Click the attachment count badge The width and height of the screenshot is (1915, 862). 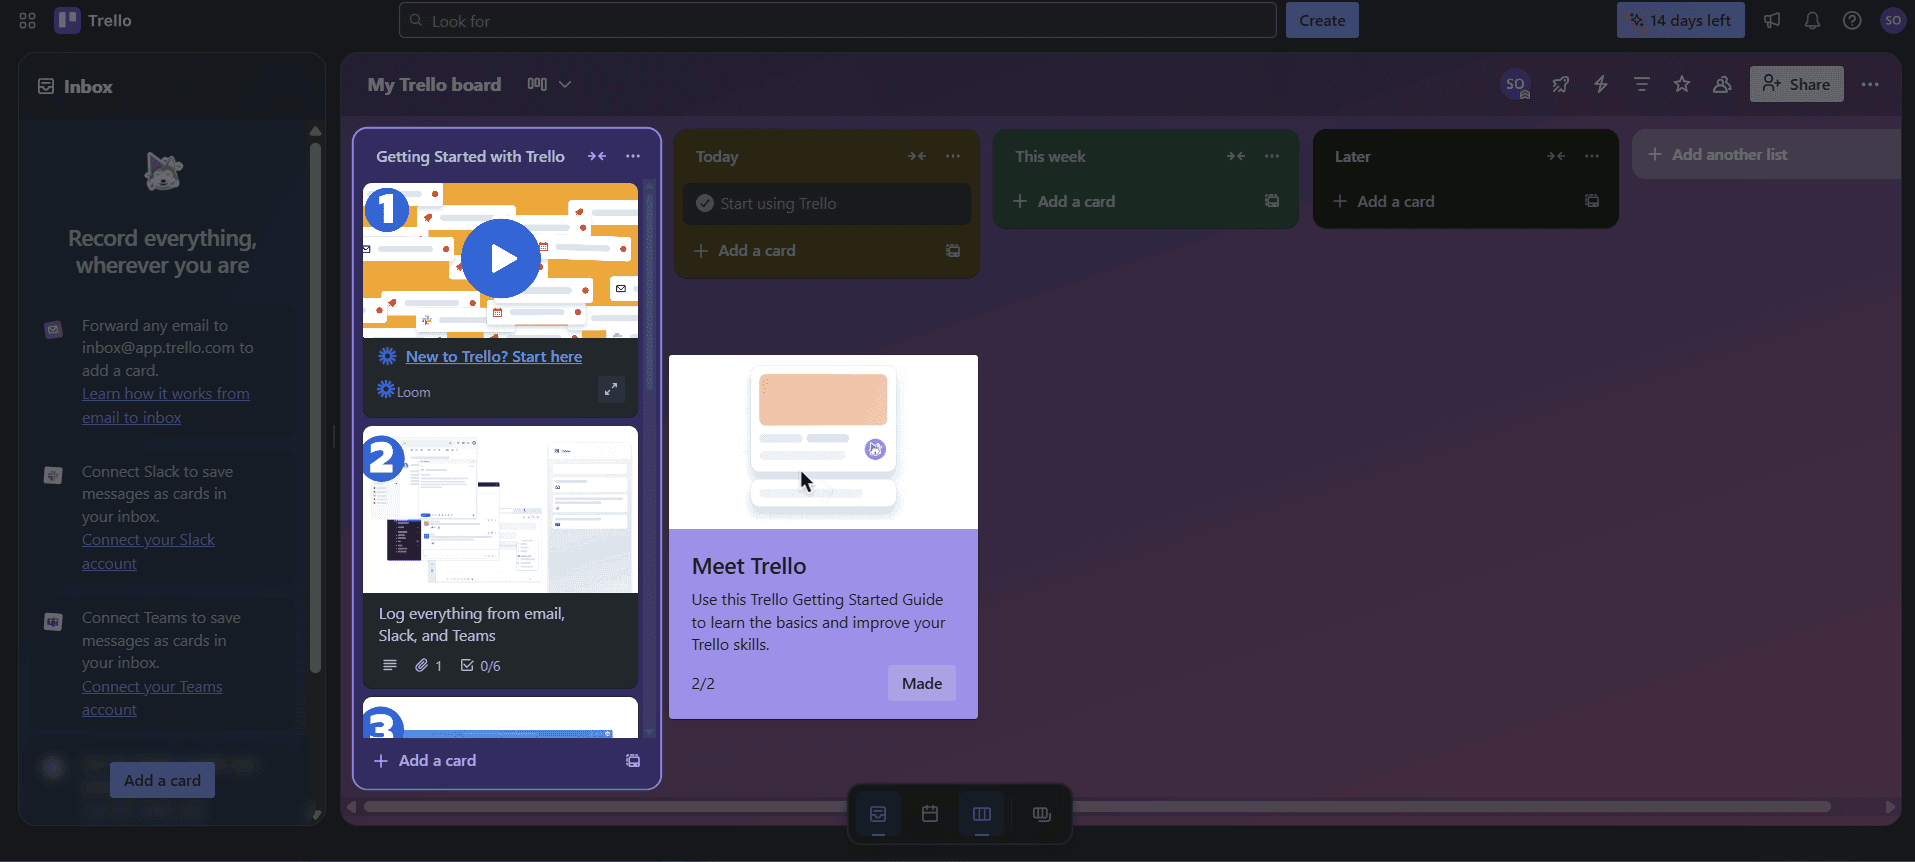[x=429, y=666]
